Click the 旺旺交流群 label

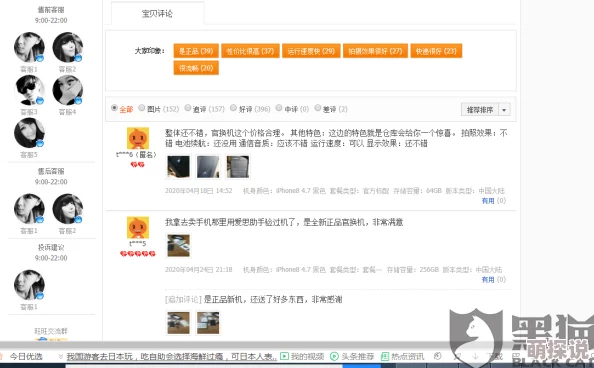click(x=51, y=331)
